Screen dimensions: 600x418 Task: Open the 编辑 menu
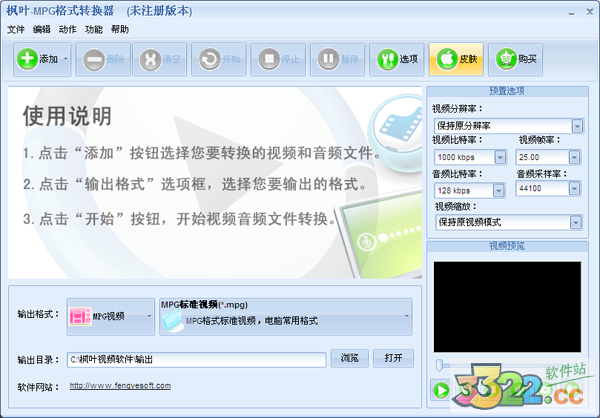click(x=42, y=29)
